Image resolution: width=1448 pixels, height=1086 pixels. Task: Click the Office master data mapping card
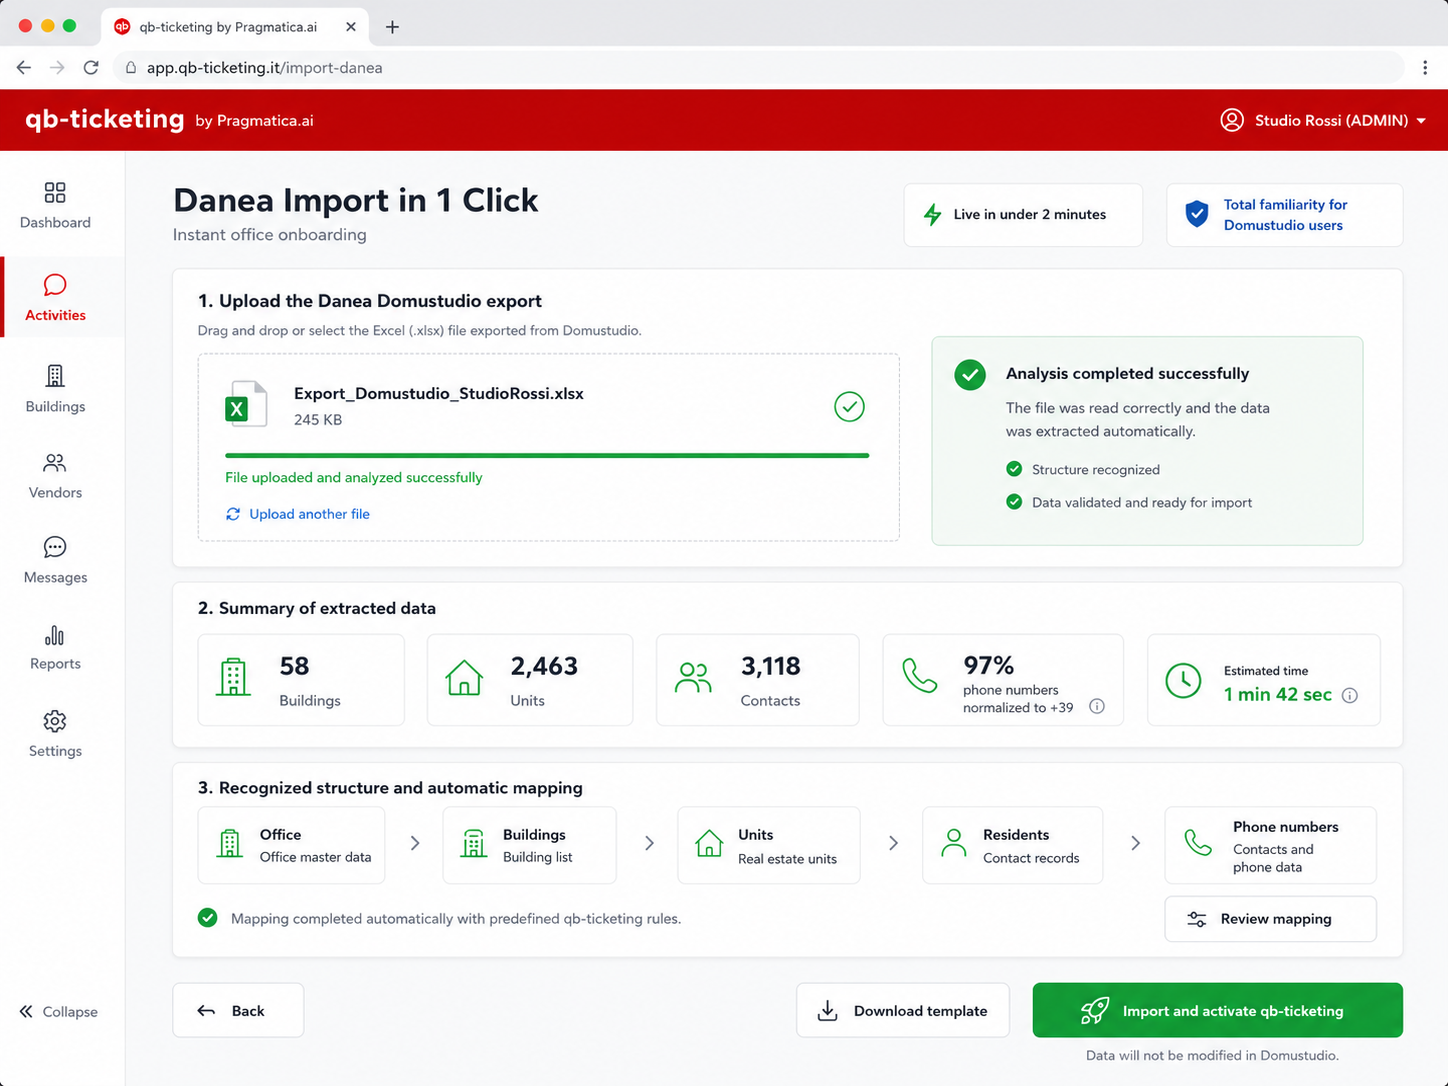291,845
